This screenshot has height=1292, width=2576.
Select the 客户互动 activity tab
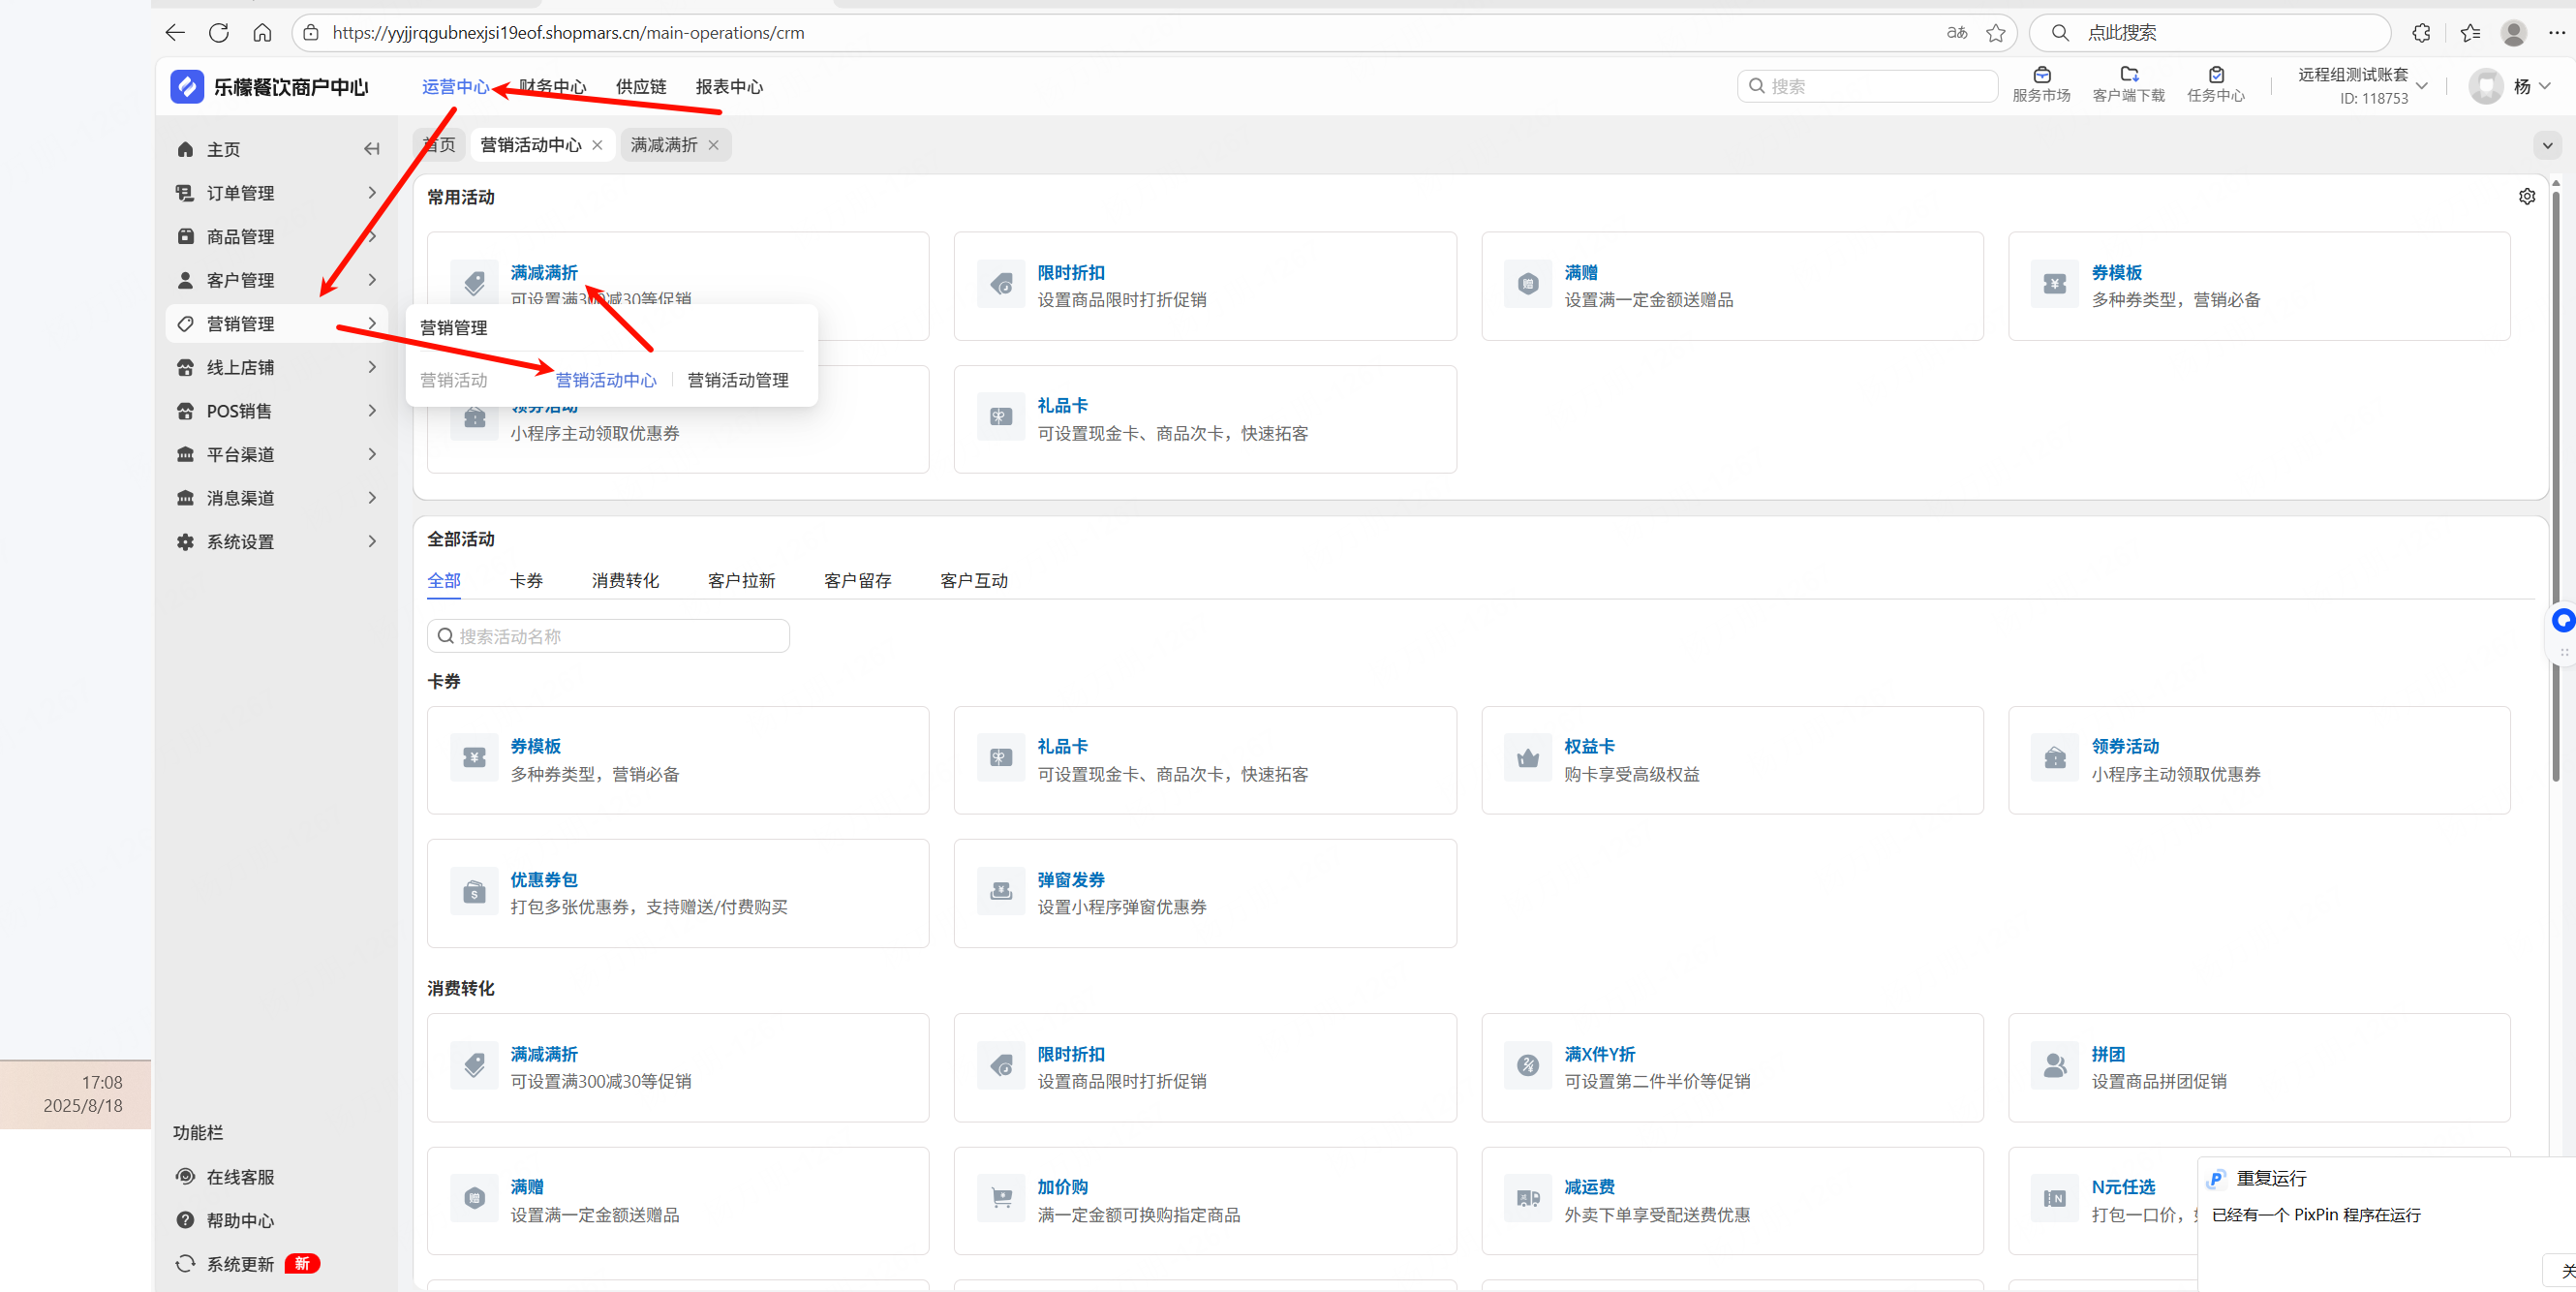click(974, 581)
